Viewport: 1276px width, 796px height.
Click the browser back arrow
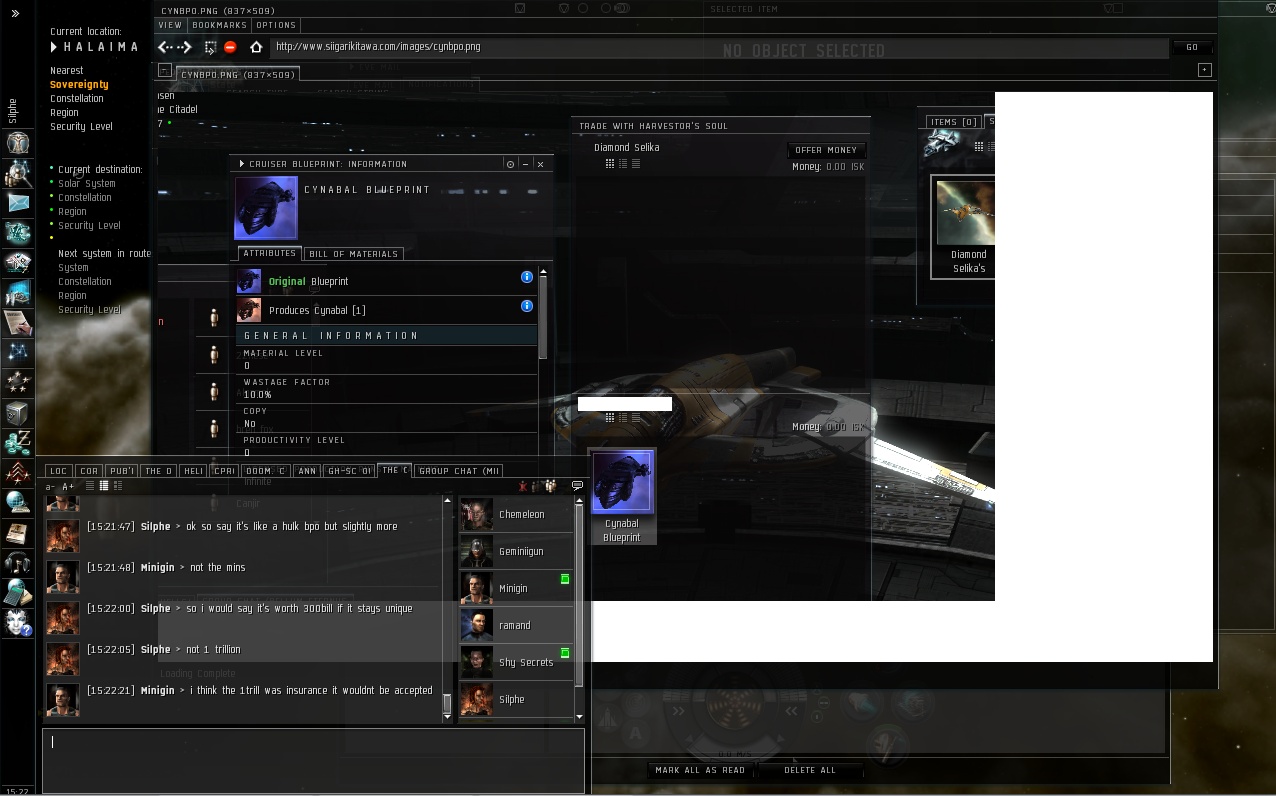click(166, 47)
